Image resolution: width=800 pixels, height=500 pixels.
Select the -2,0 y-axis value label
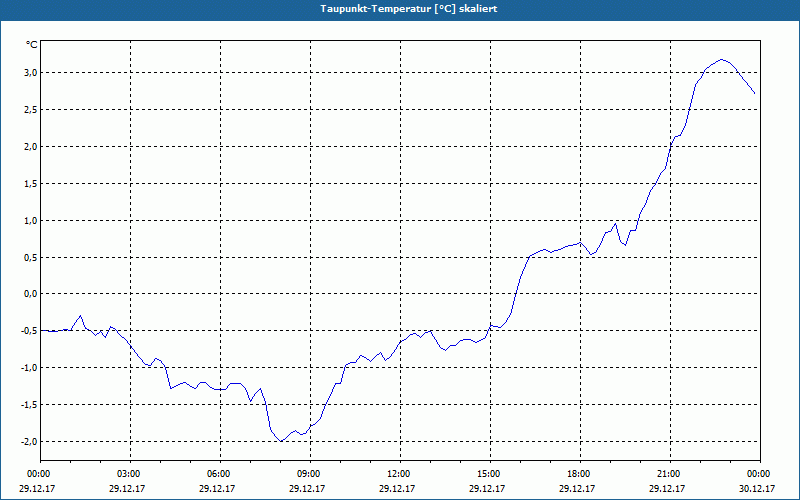[x=30, y=441]
